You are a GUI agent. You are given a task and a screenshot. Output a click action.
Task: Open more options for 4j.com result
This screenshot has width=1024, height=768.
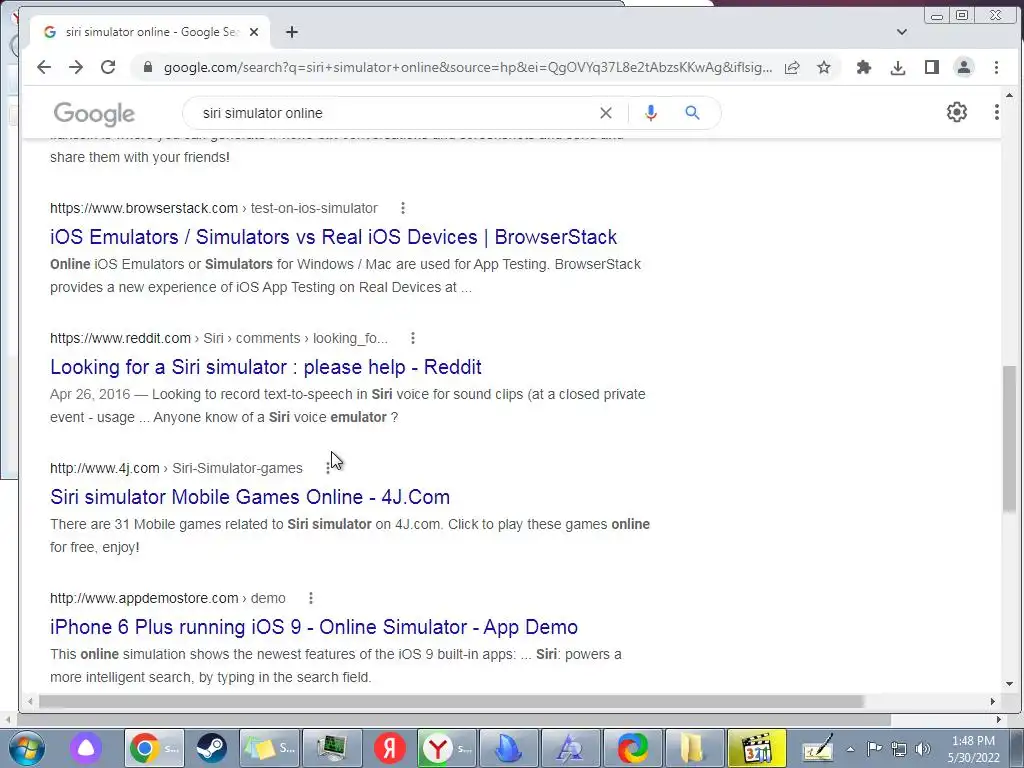pos(327,468)
